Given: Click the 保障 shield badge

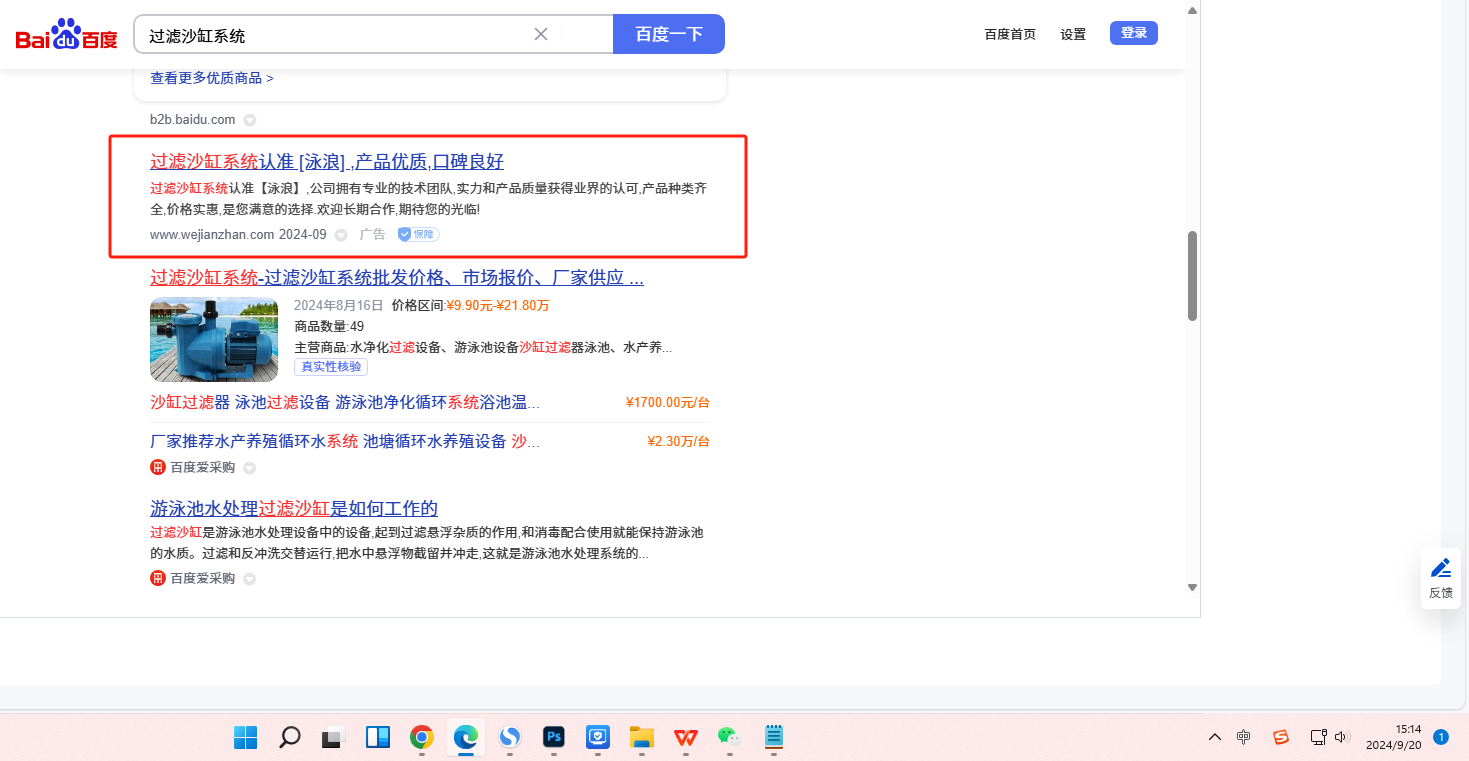Looking at the screenshot, I should 418,234.
